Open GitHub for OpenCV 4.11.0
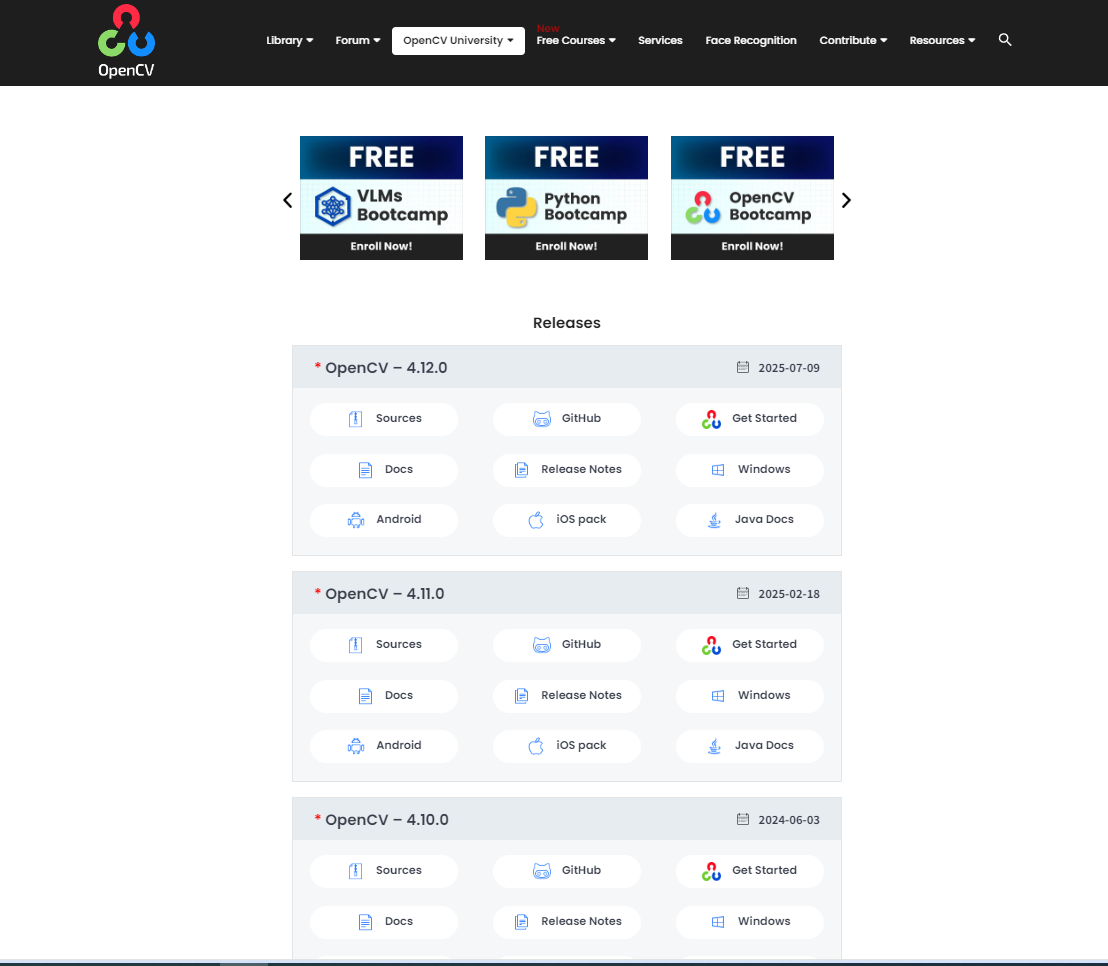 [567, 645]
